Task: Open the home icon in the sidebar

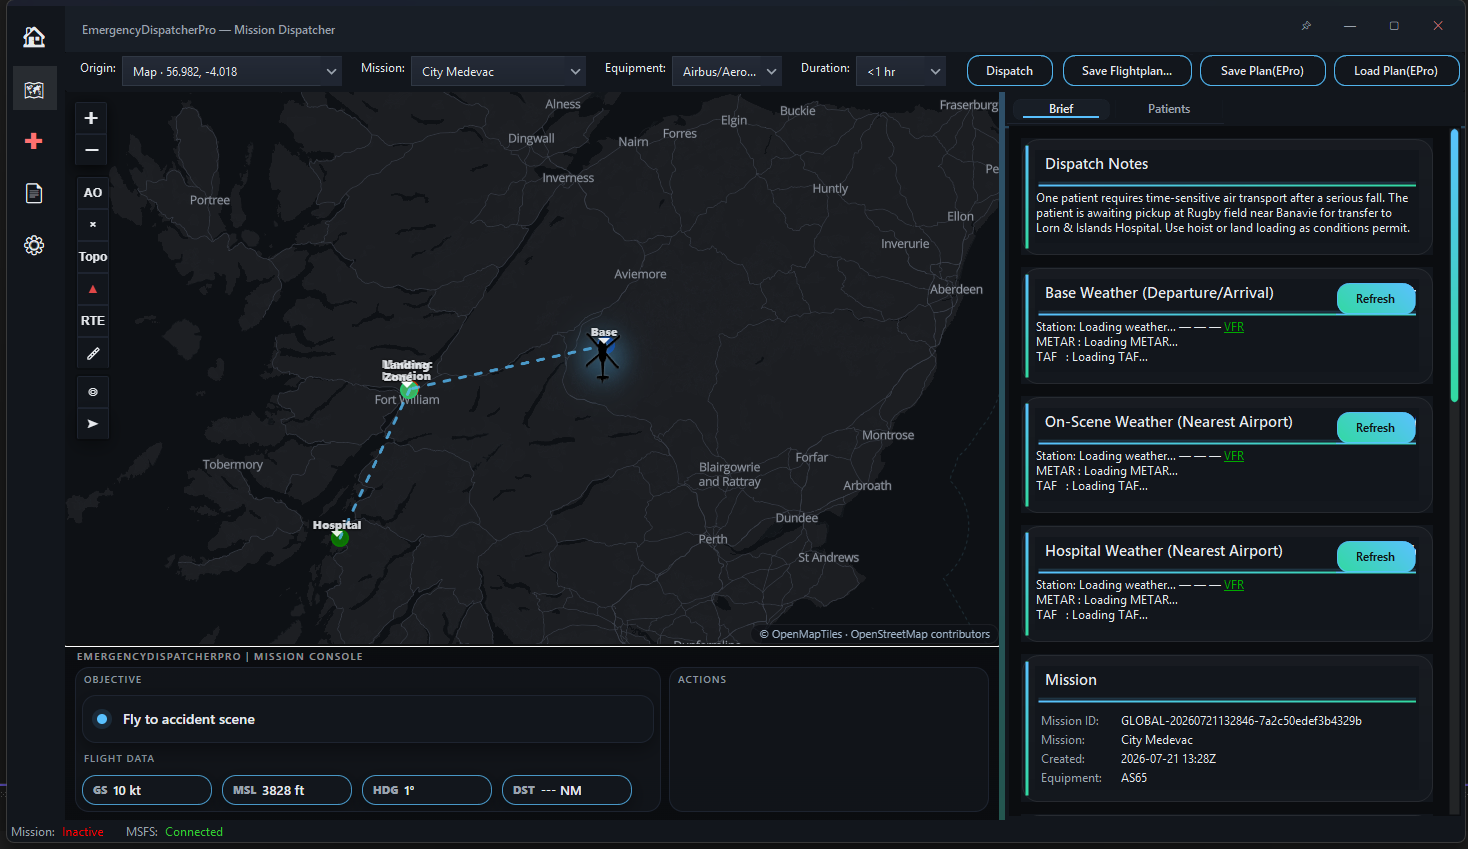Action: [34, 37]
